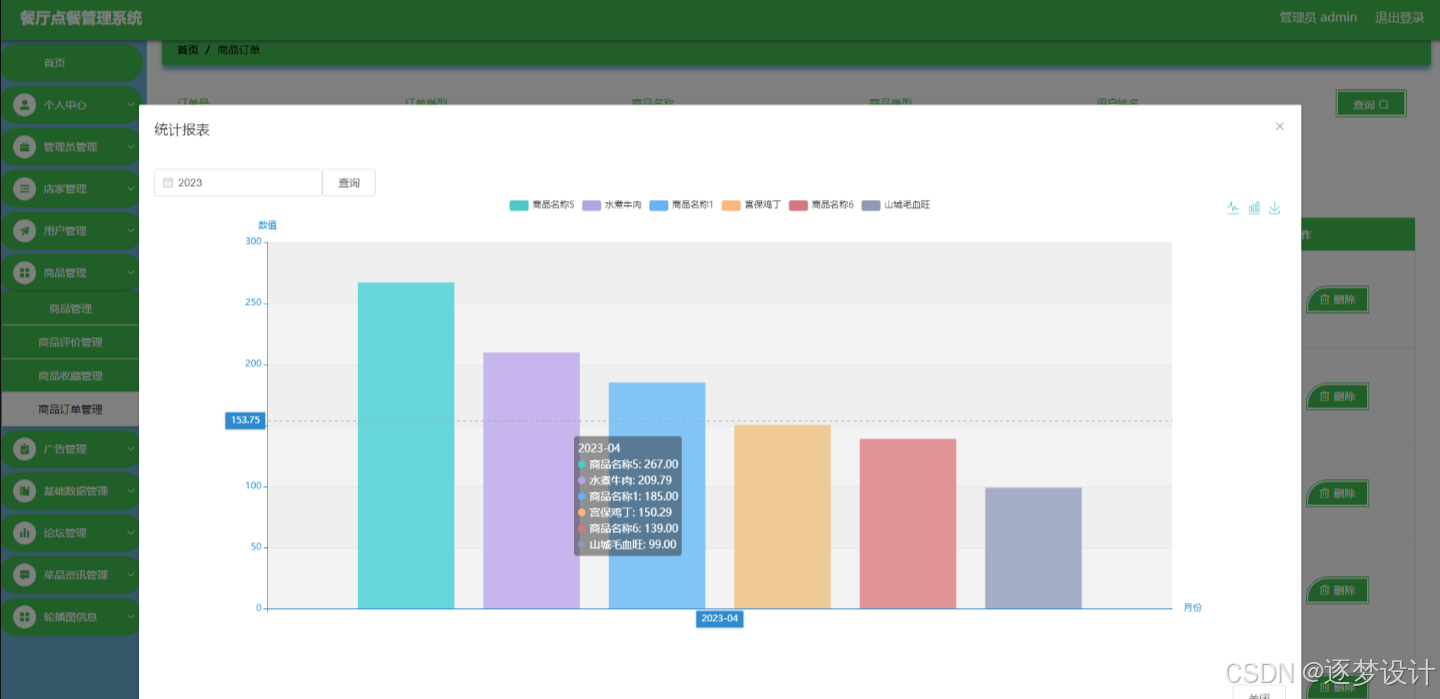The width and height of the screenshot is (1440, 699).
Task: Expand 轮播图信息 menu arrow
Action: (131, 617)
